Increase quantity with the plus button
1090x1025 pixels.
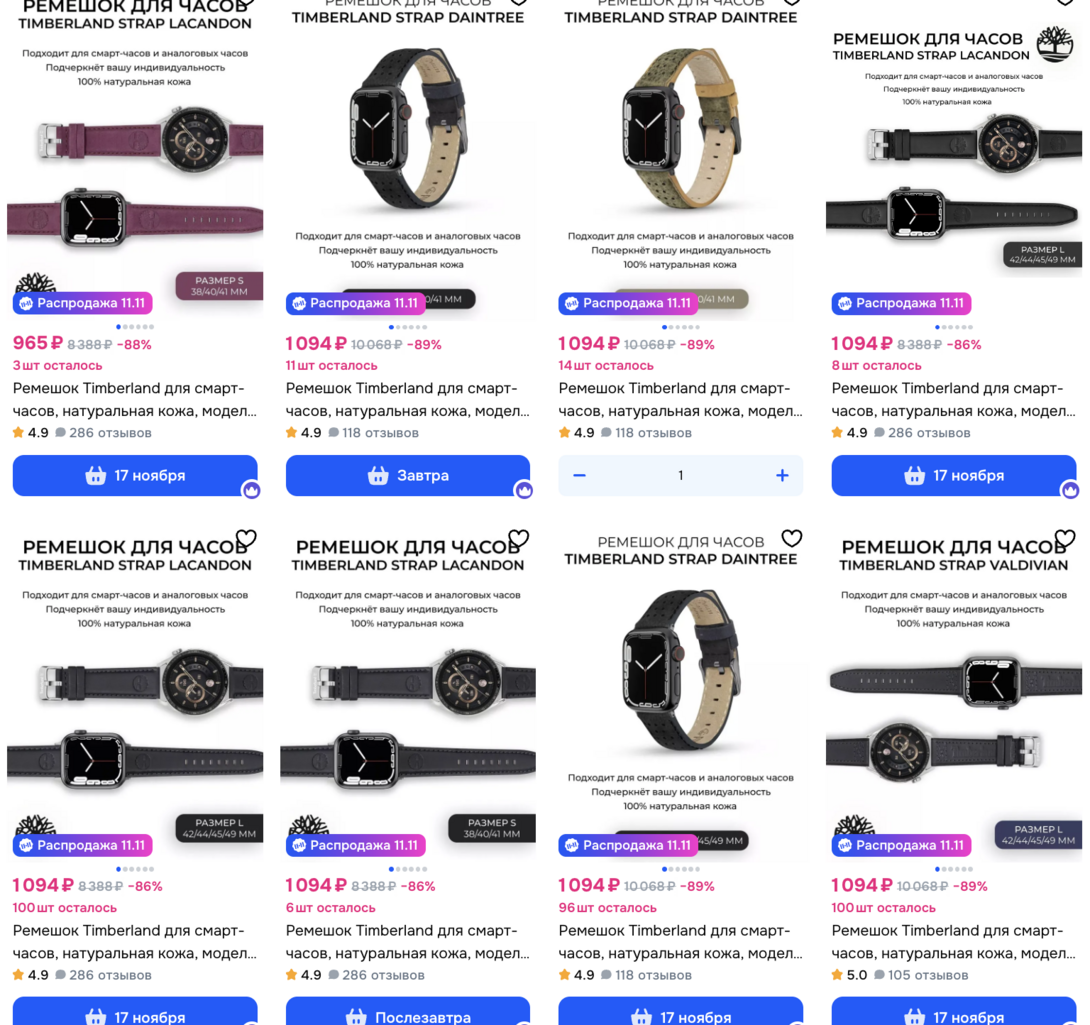pyautogui.click(x=782, y=476)
